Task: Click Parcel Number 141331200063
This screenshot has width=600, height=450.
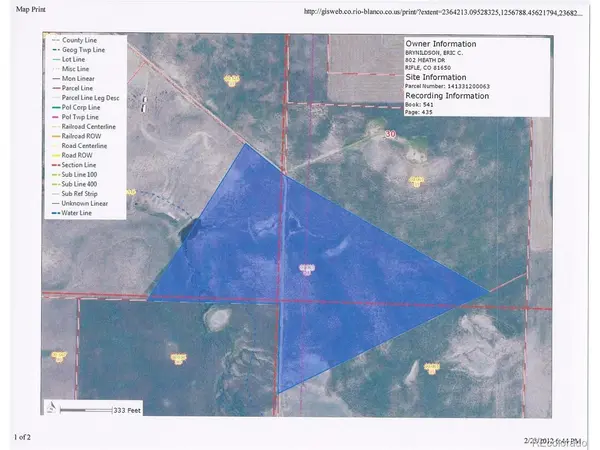Action: [447, 86]
